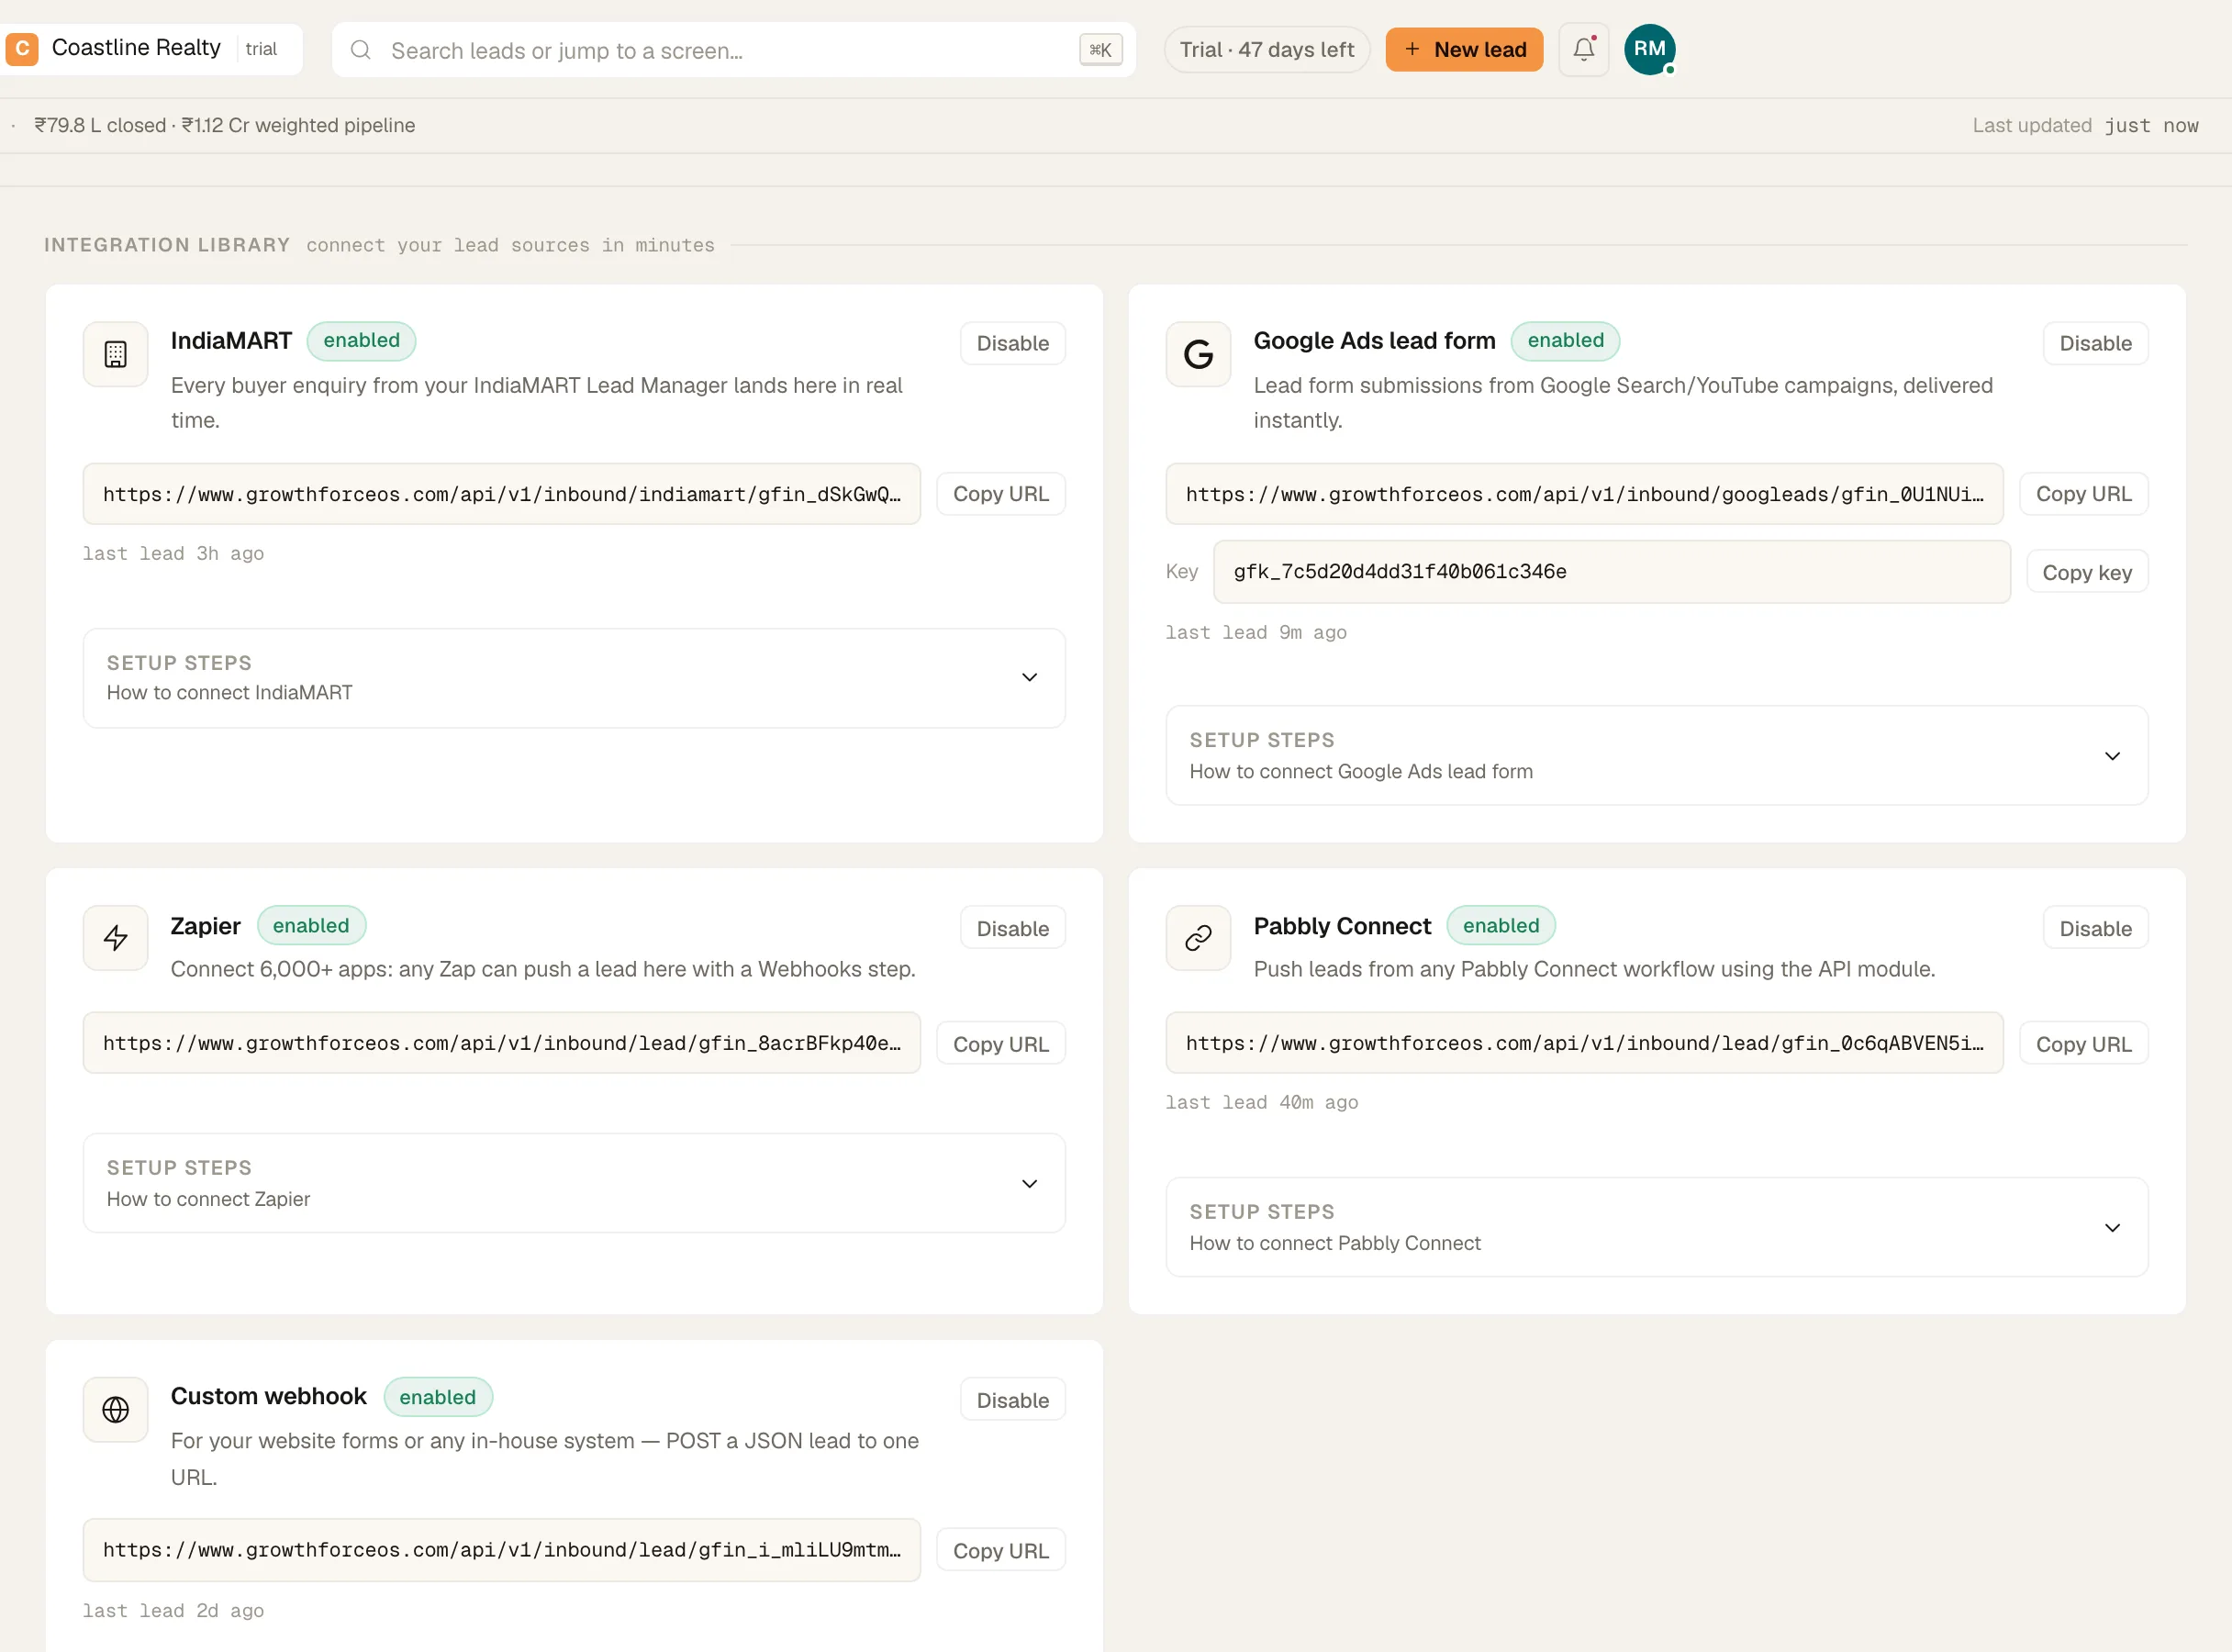Expand How to connect Pabbly Connect steps
The width and height of the screenshot is (2232, 1652).
pyautogui.click(x=1657, y=1227)
